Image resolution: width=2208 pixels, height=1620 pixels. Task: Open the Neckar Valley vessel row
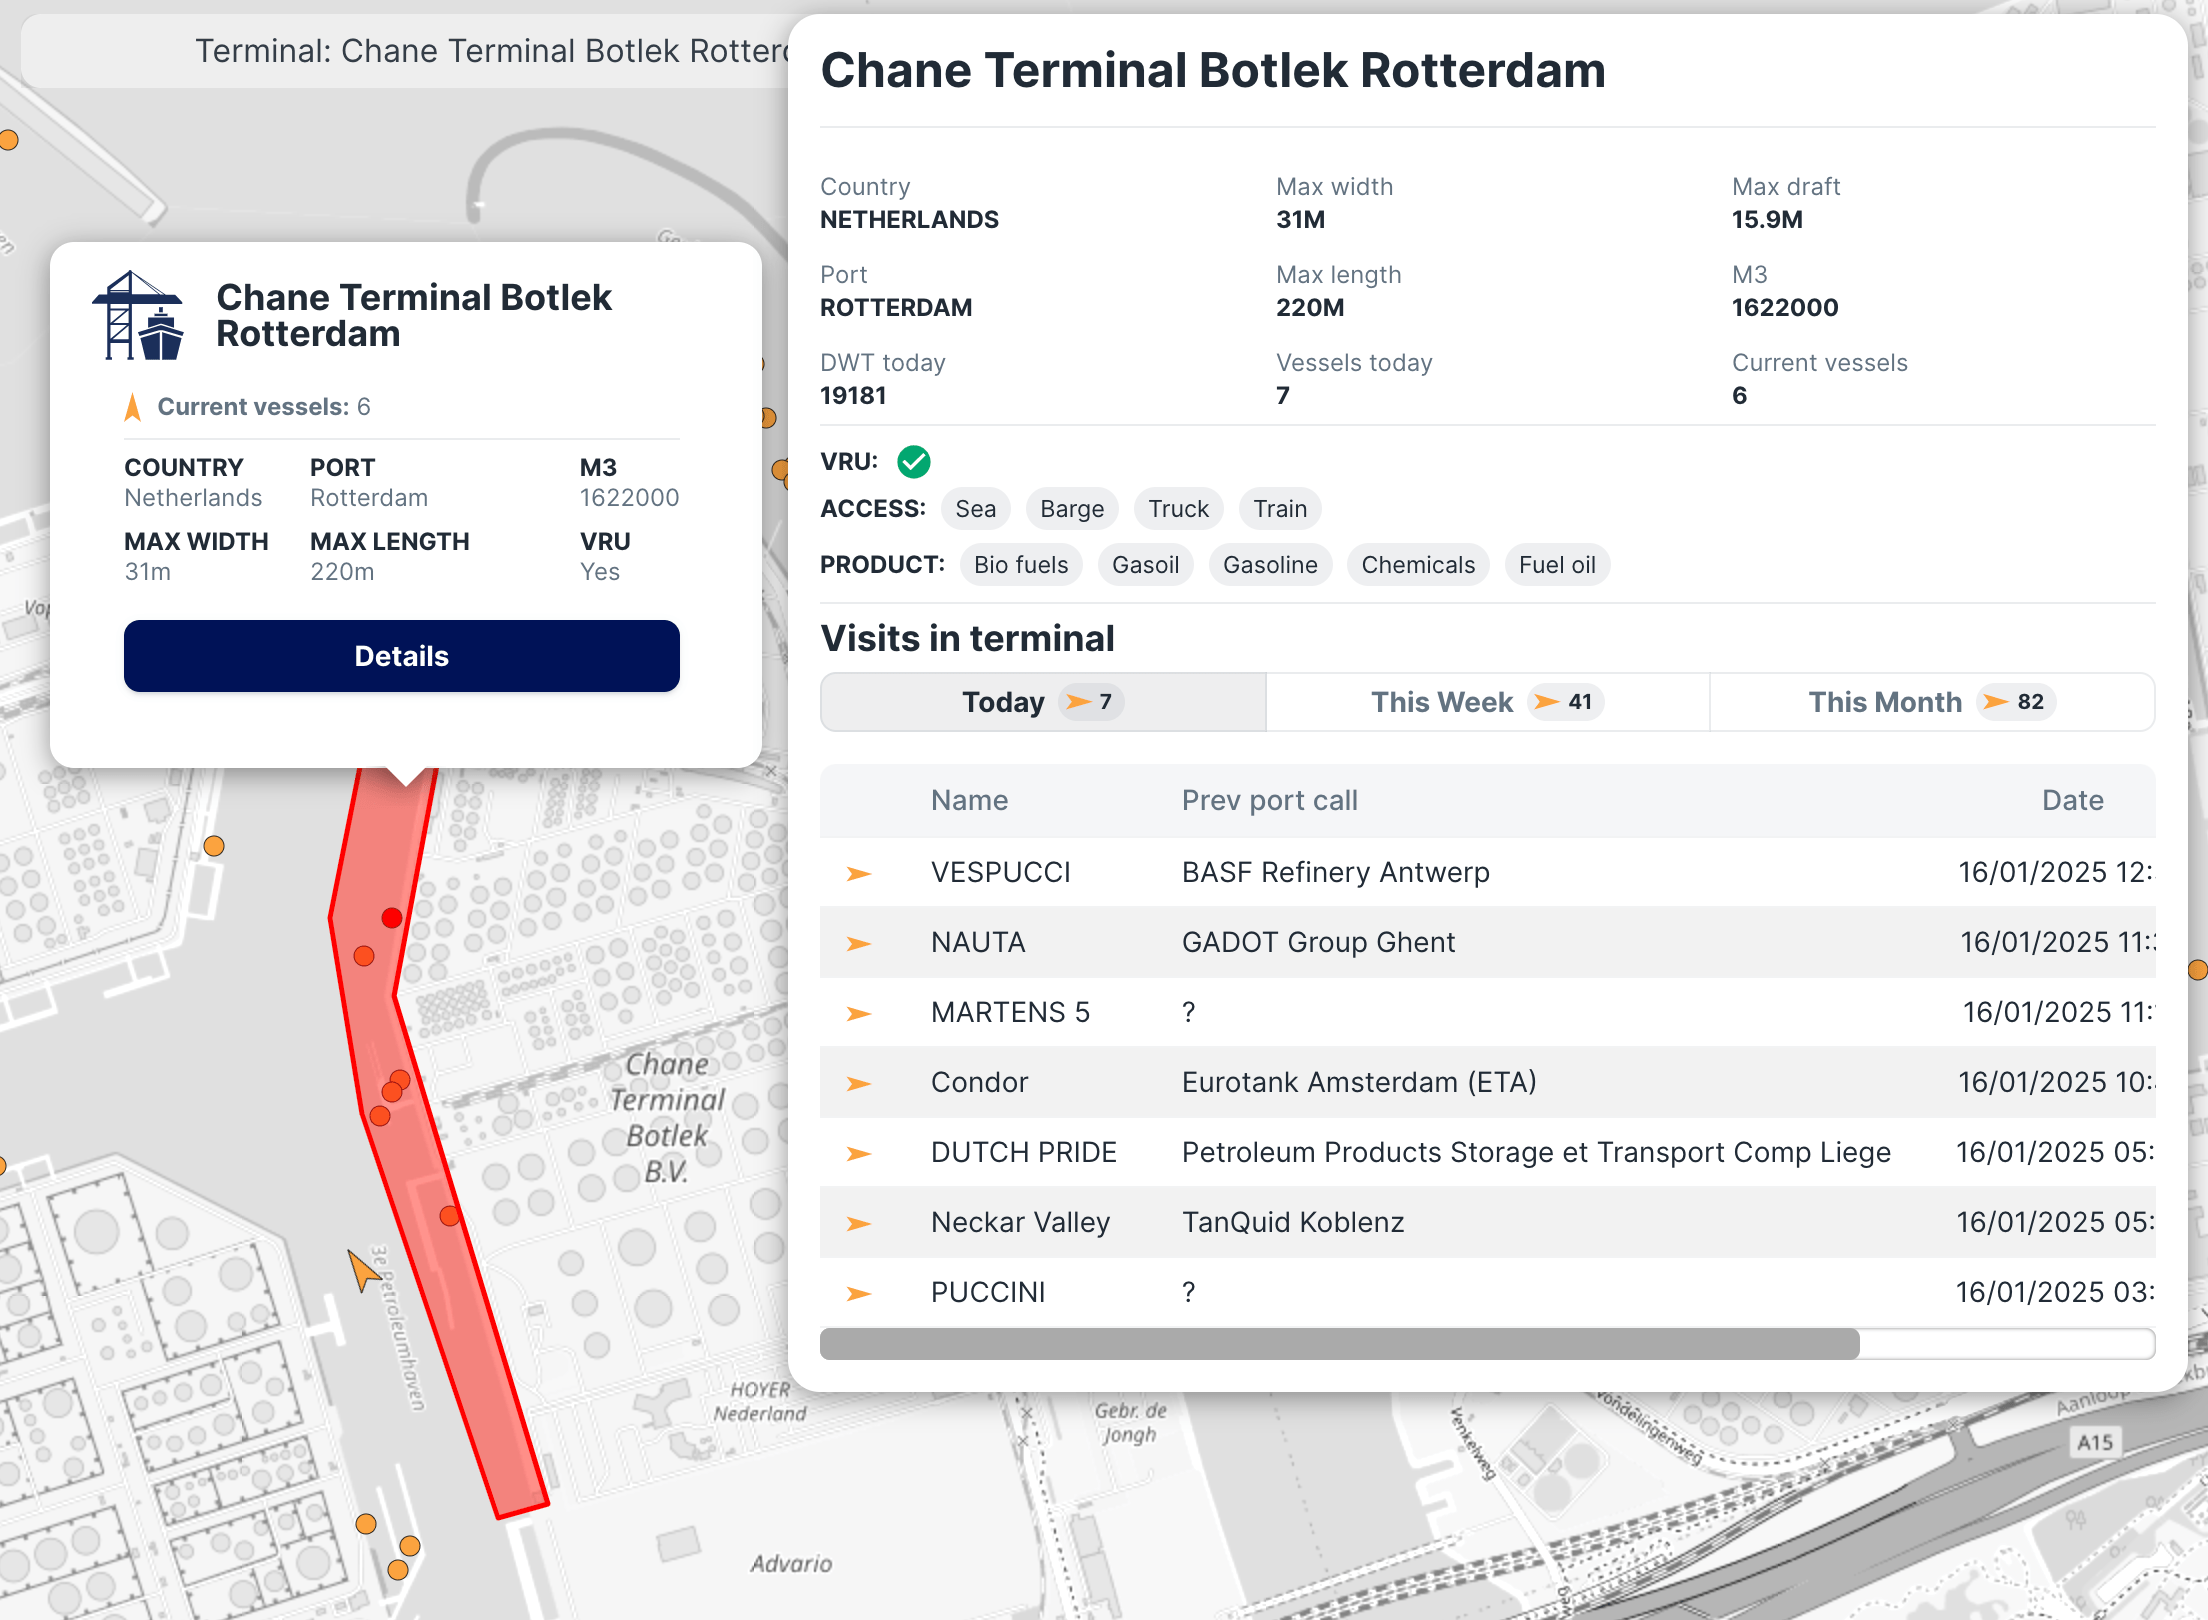pyautogui.click(x=1487, y=1223)
